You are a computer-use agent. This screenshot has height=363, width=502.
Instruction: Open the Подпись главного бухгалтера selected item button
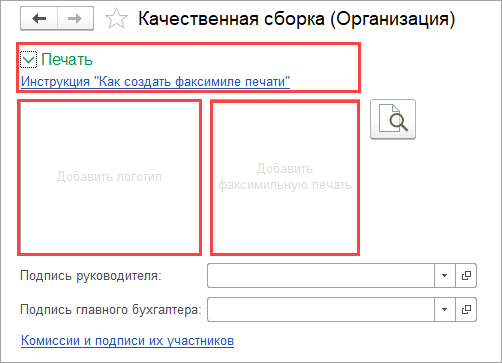466,310
